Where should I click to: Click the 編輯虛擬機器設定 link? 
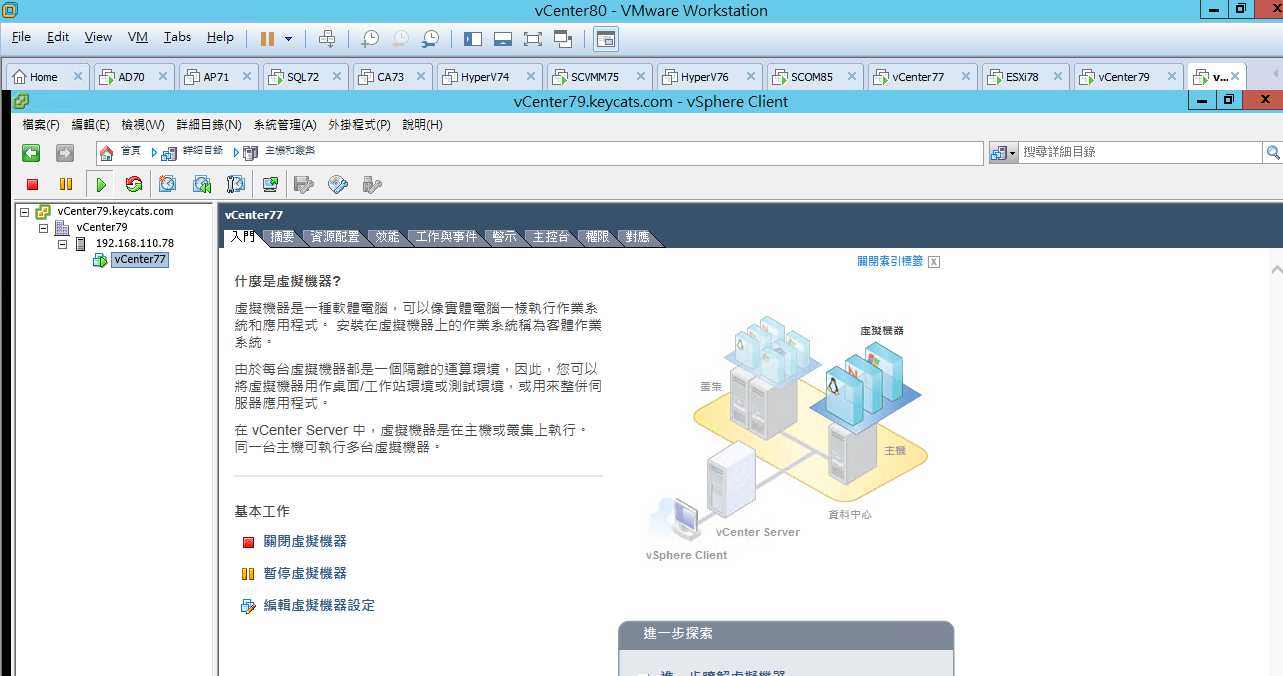pyautogui.click(x=319, y=606)
